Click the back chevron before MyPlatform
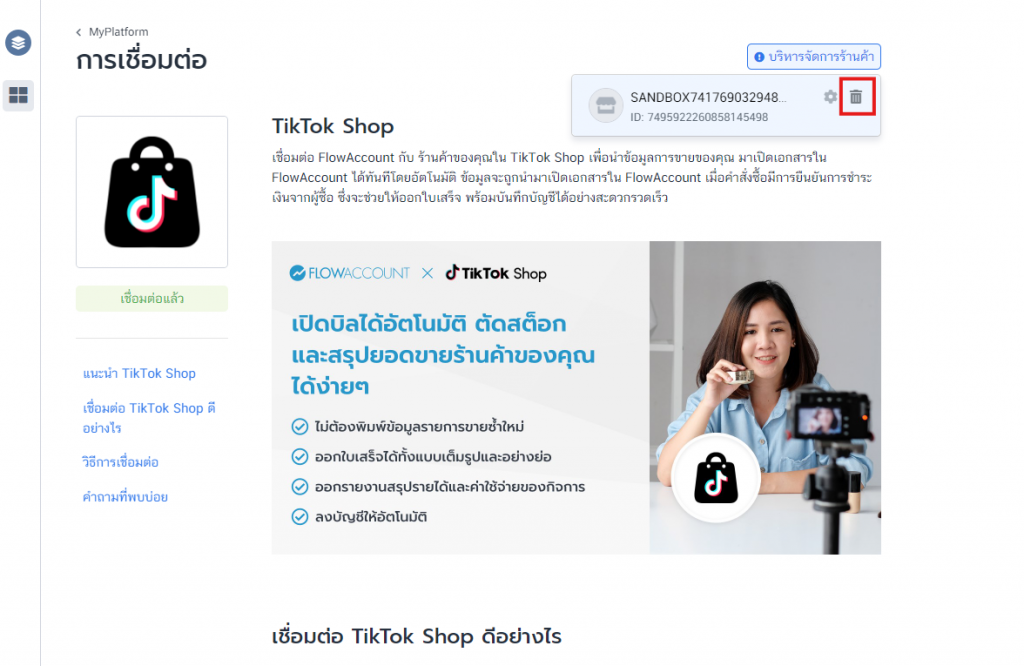Screen dimensions: 1024x666 click(x=80, y=32)
